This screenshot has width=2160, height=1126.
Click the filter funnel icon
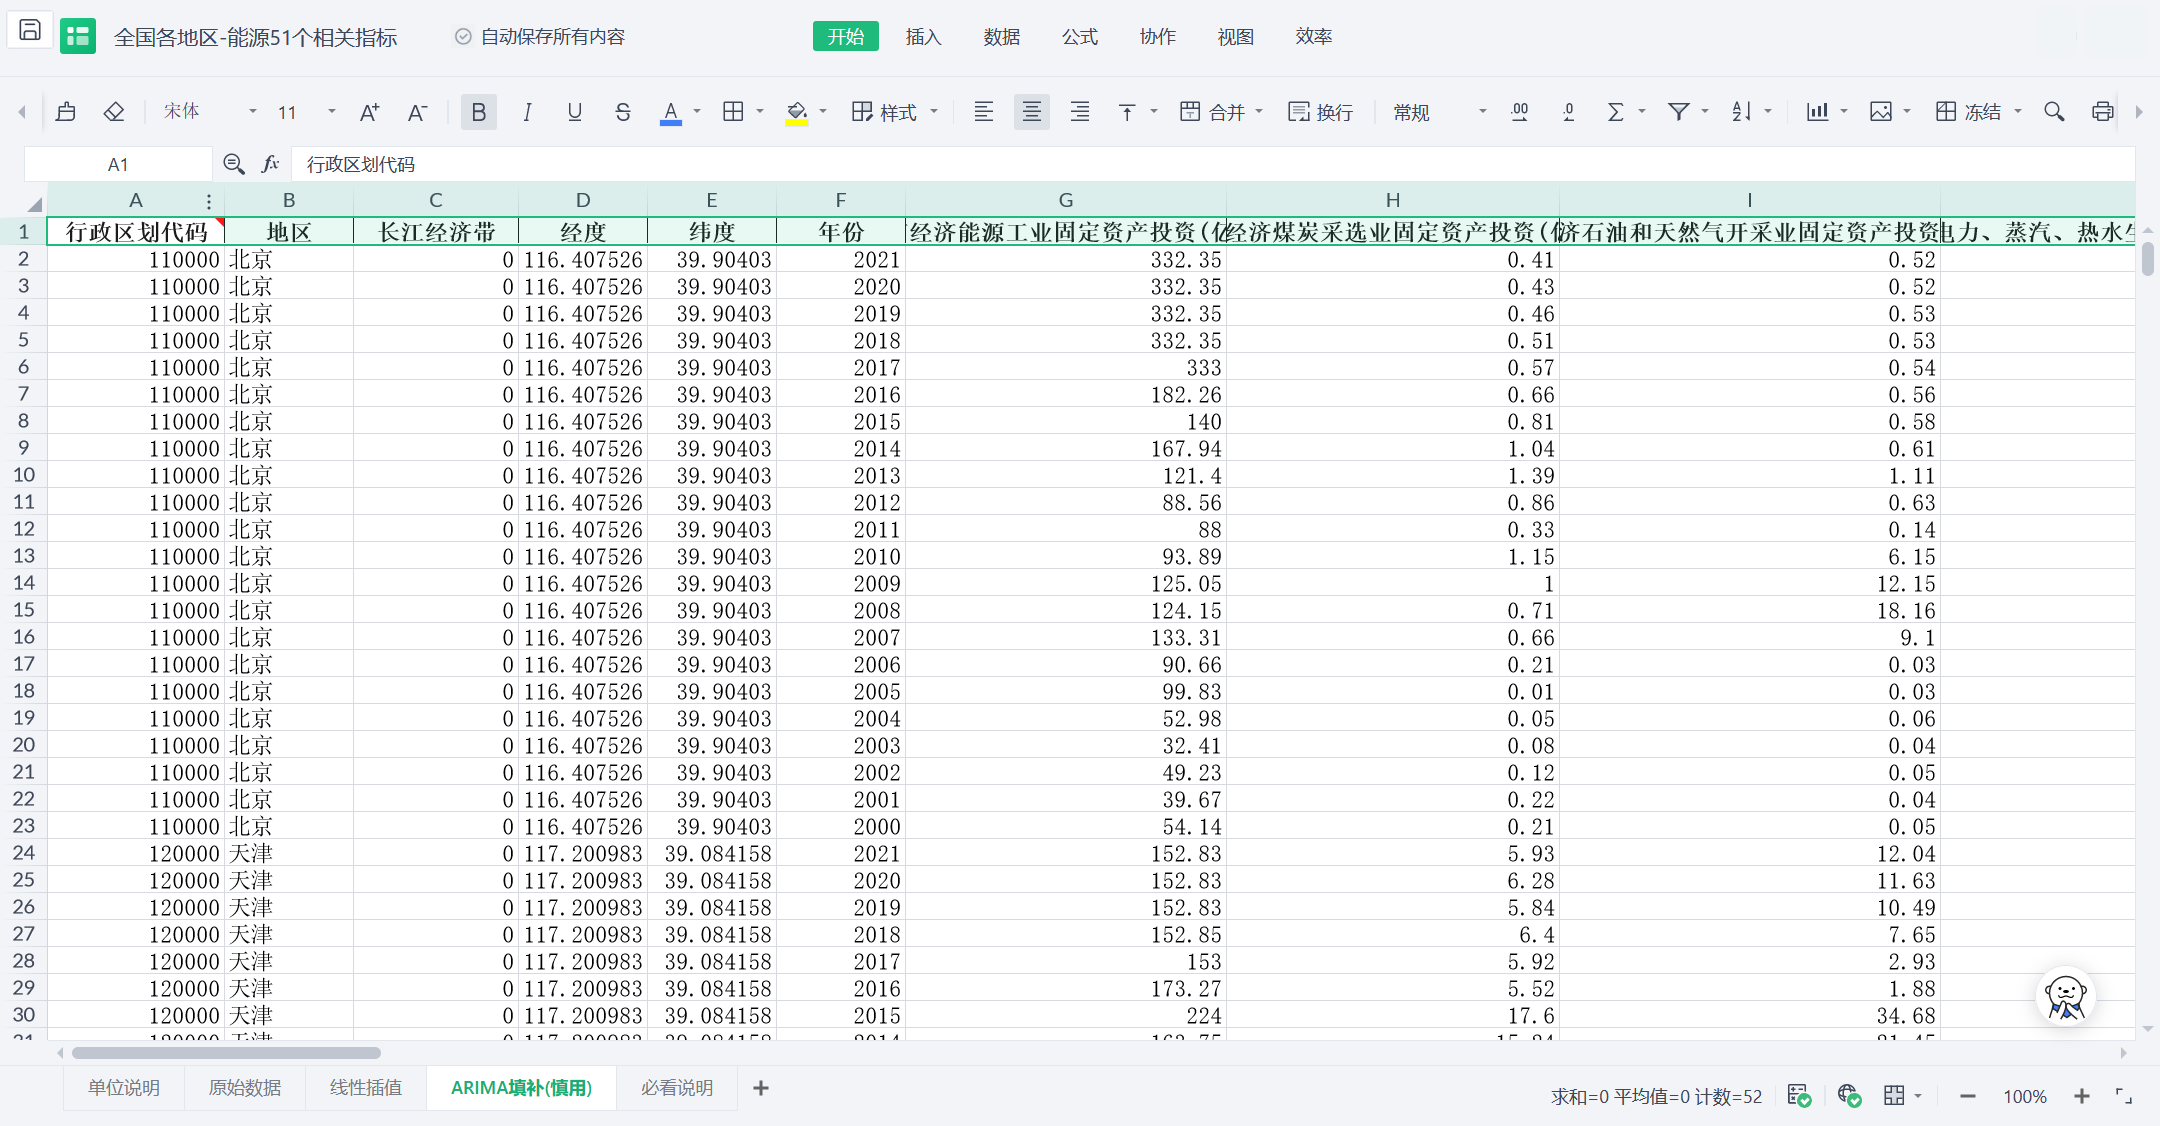pos(1679,112)
